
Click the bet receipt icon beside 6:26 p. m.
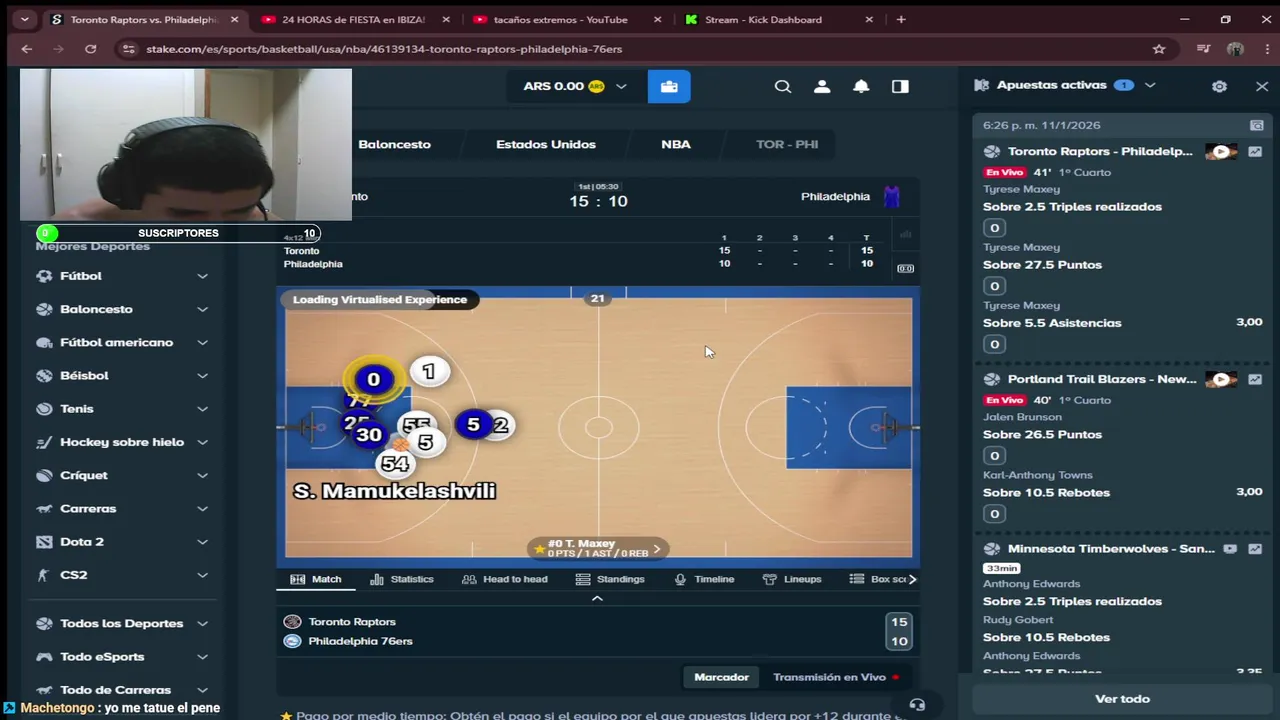click(1256, 125)
